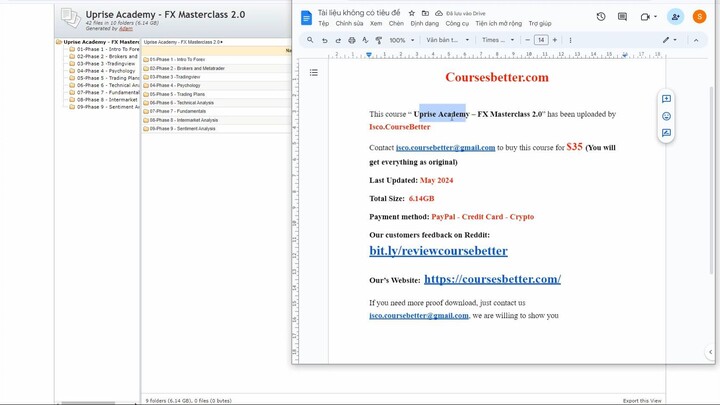
Task: Star the document title
Action: pos(411,13)
